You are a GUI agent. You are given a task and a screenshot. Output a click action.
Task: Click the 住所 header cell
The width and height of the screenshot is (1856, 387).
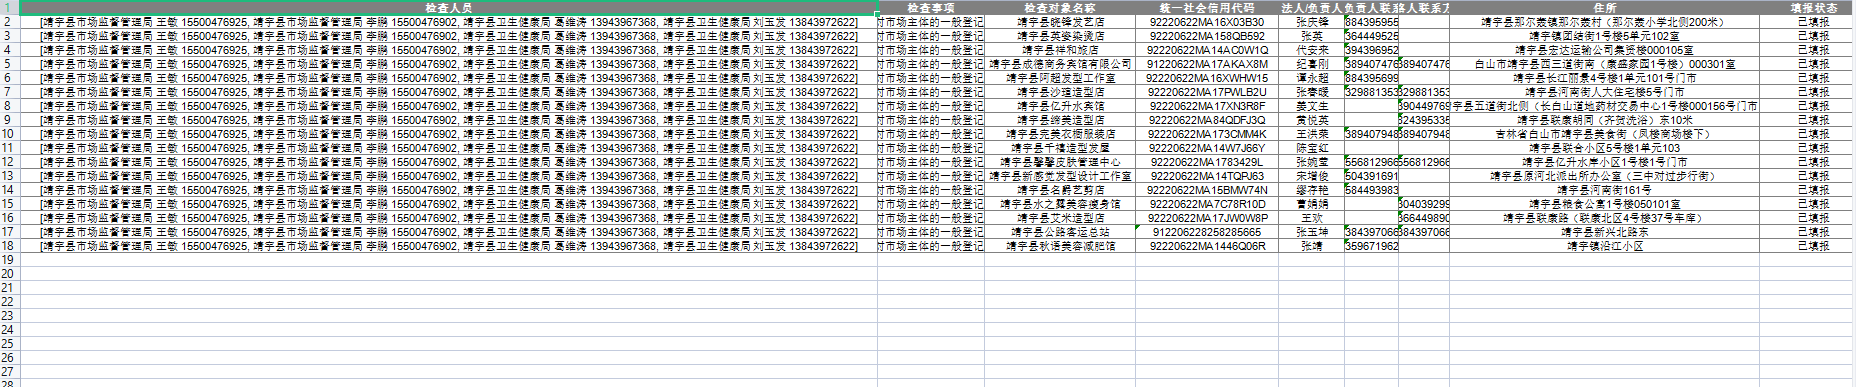coord(1604,7)
